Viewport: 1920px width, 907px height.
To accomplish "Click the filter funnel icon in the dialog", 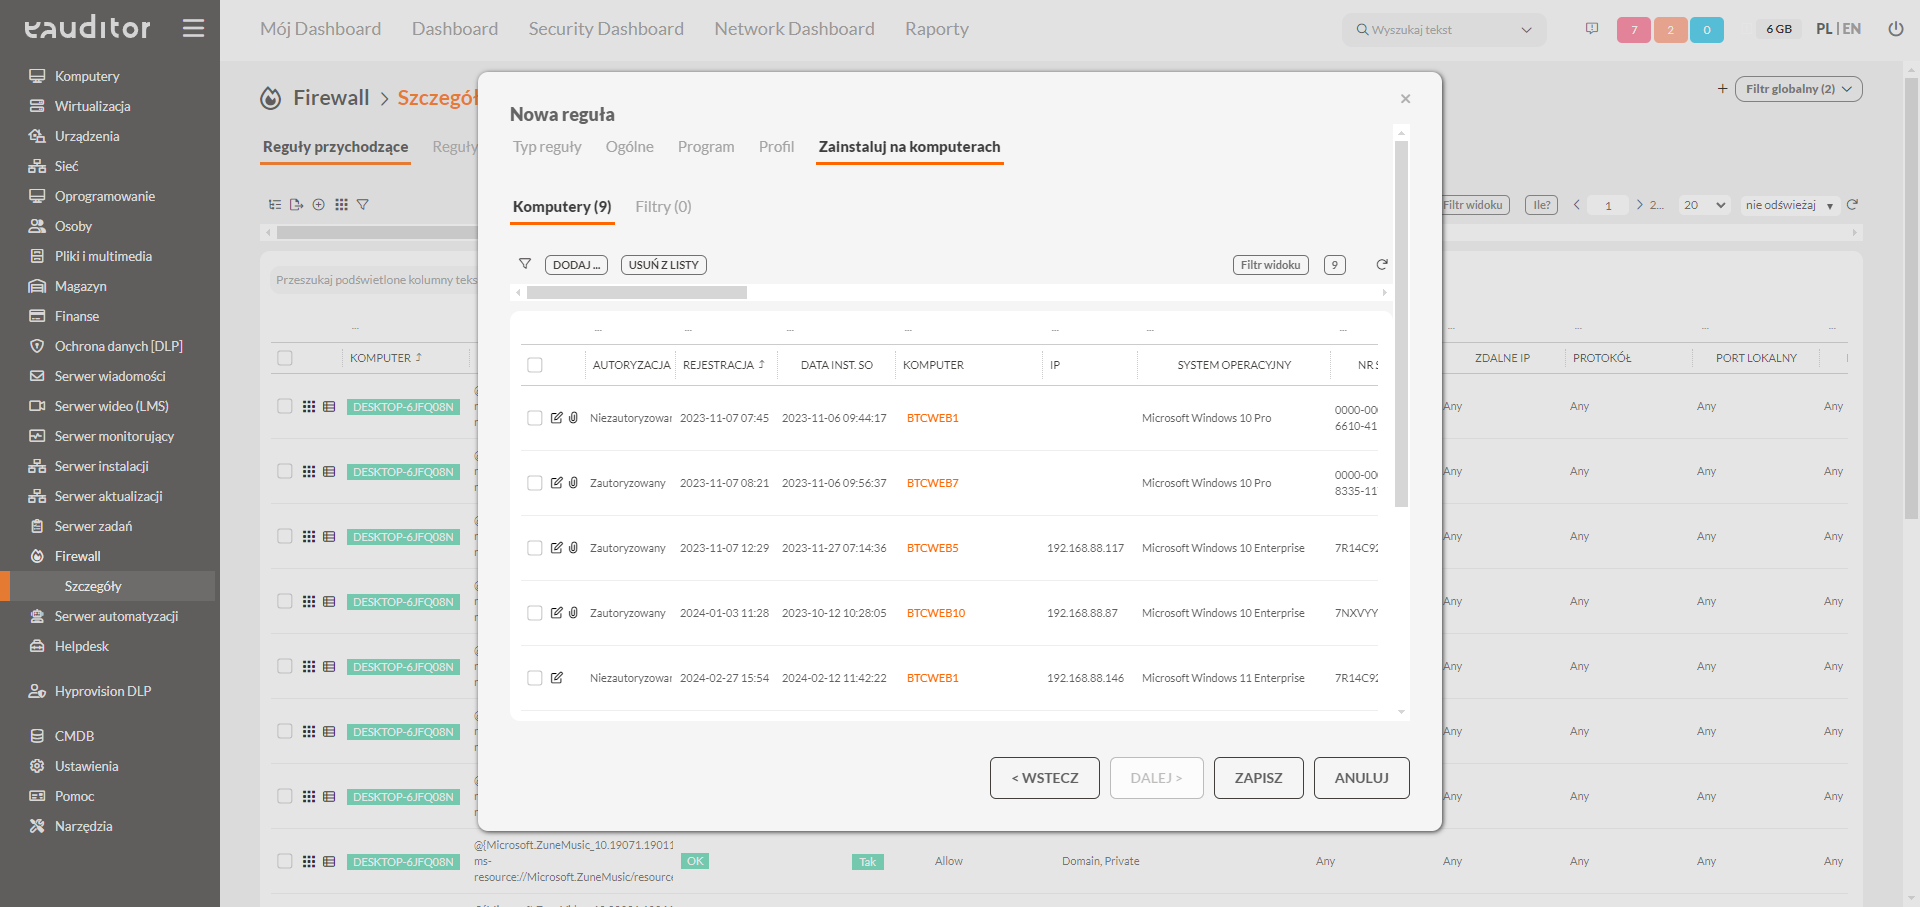I will (525, 264).
